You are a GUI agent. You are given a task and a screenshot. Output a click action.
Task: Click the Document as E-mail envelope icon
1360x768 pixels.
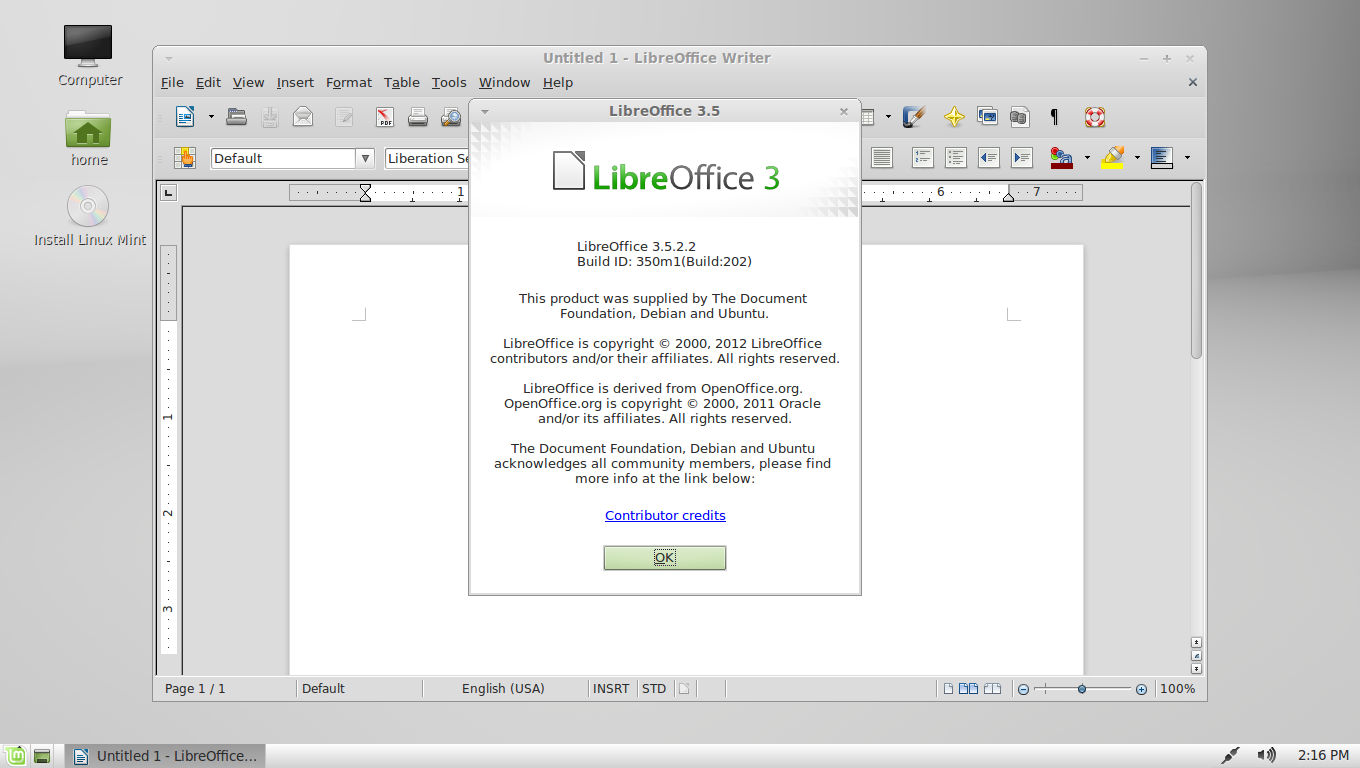(303, 117)
